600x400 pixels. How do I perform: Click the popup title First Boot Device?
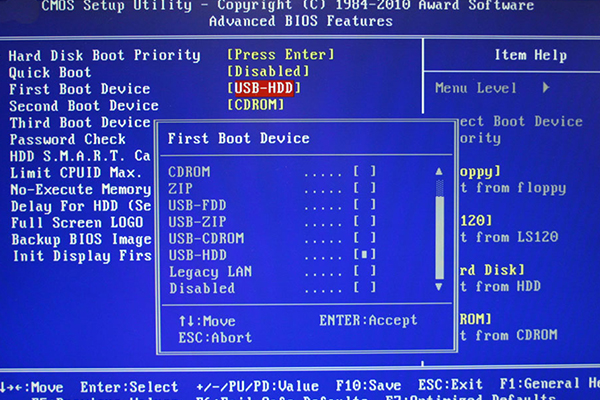[238, 138]
